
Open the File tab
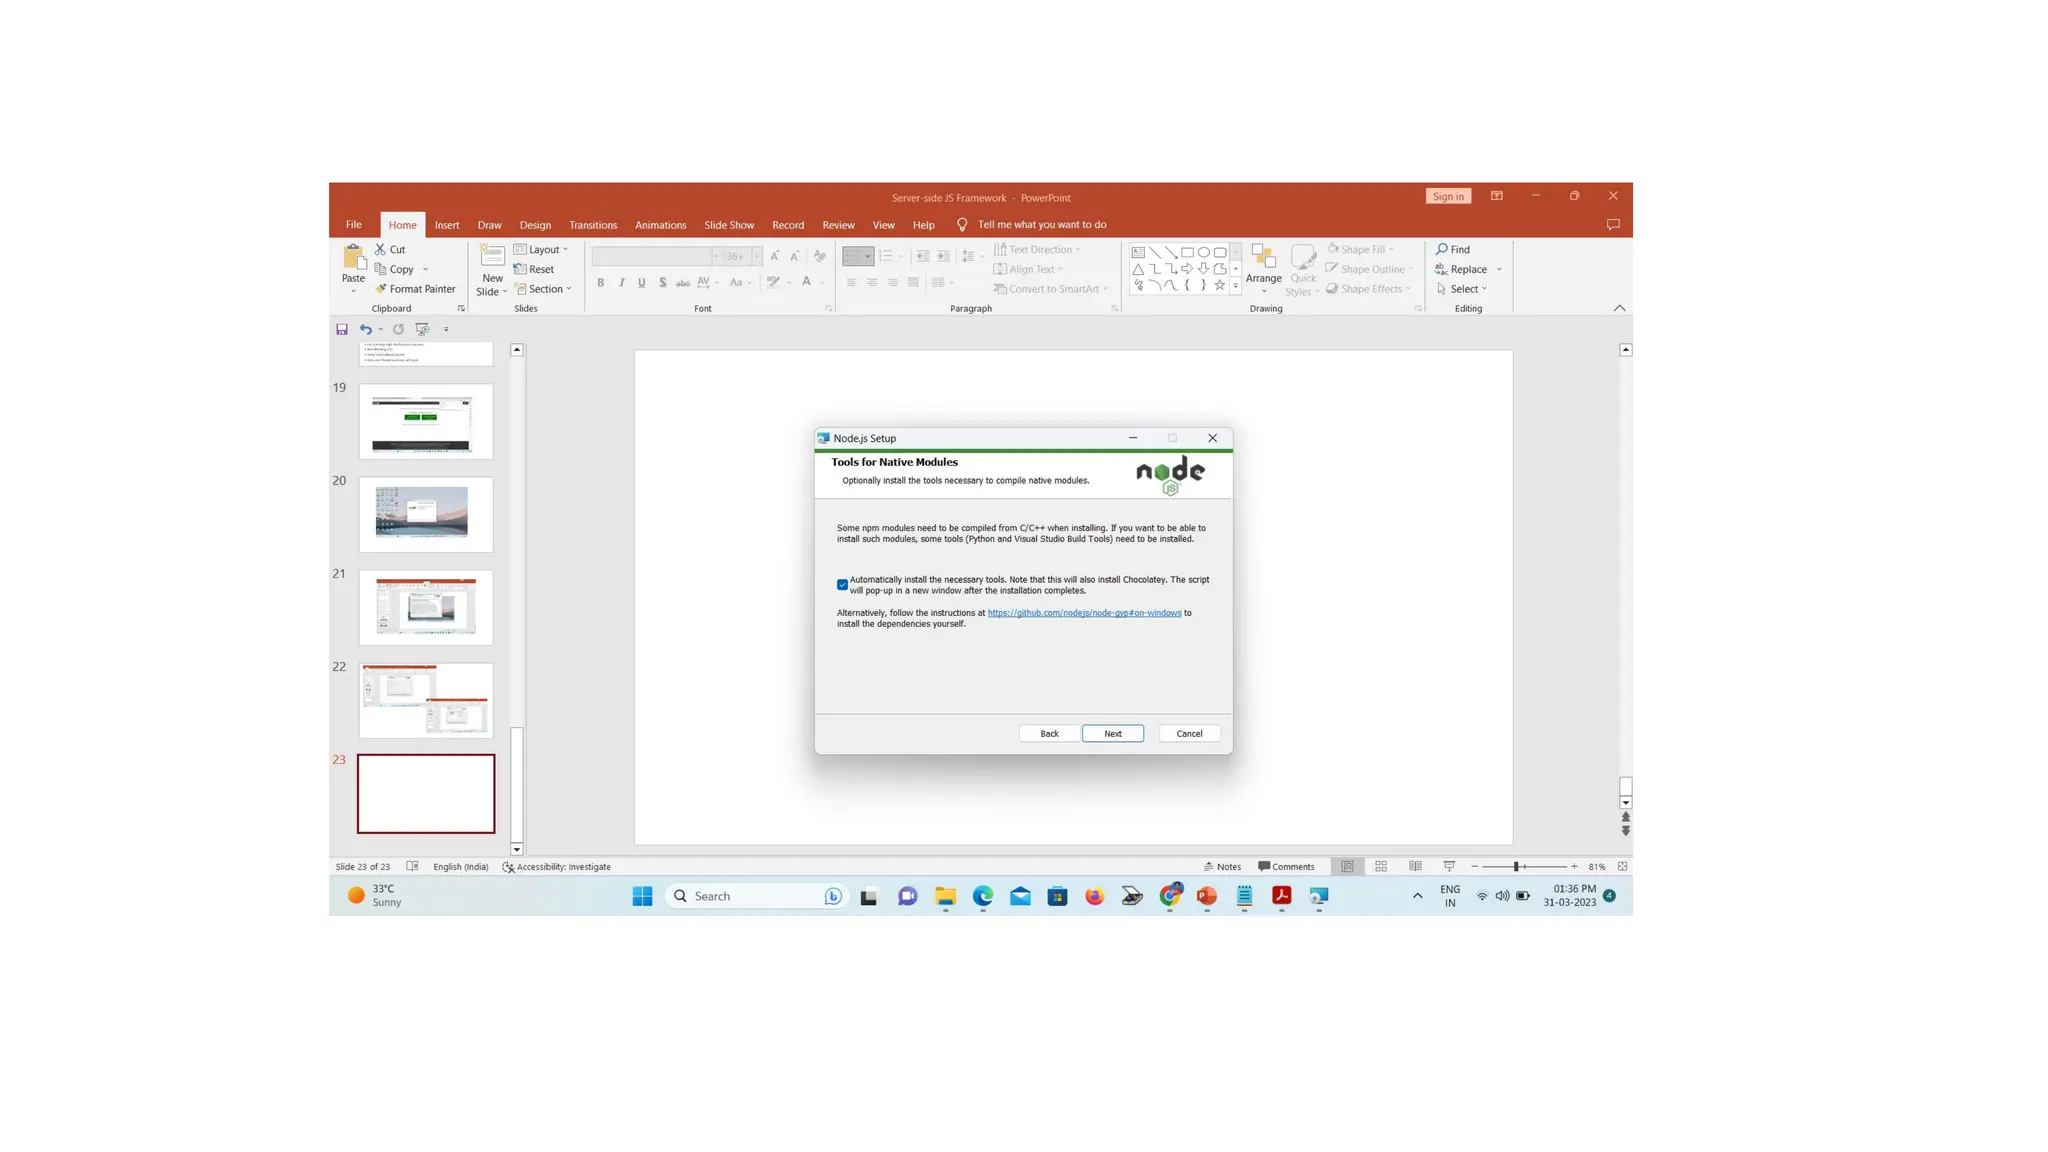tap(354, 225)
